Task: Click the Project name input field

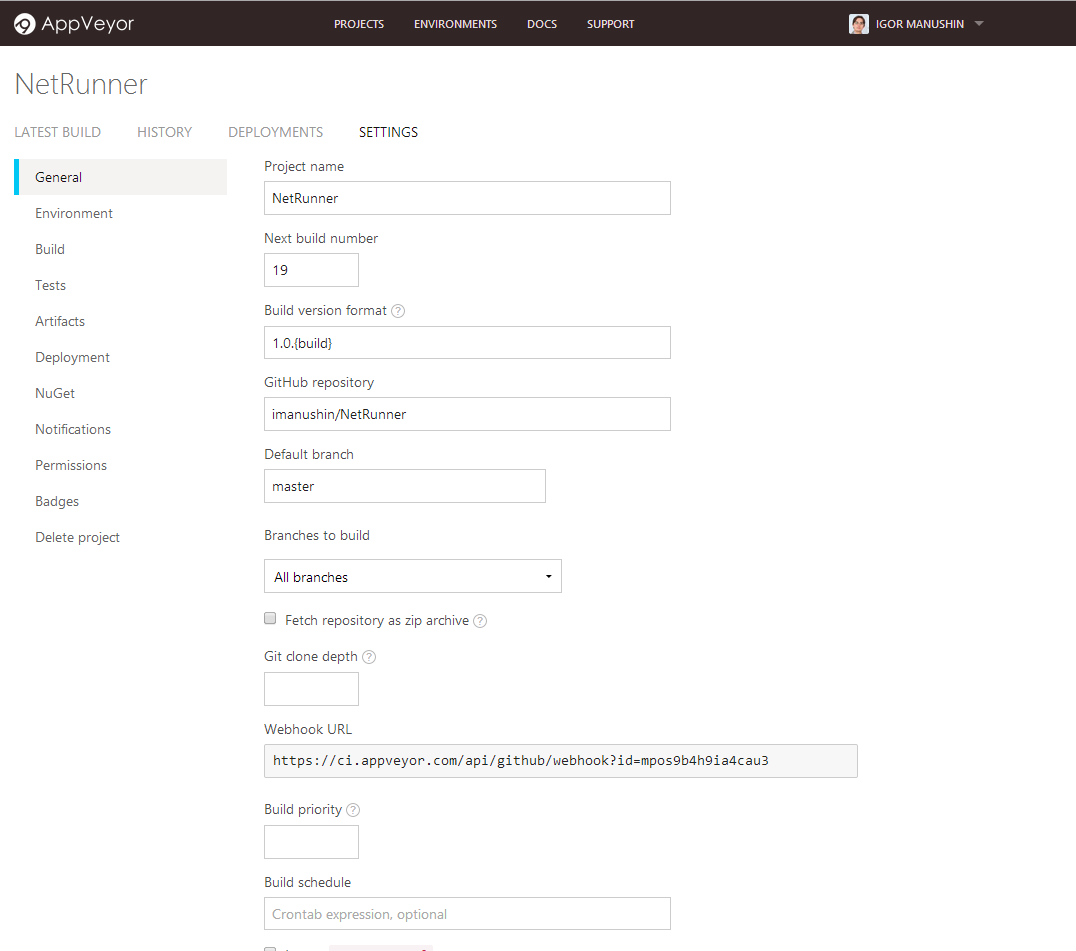Action: pyautogui.click(x=467, y=198)
